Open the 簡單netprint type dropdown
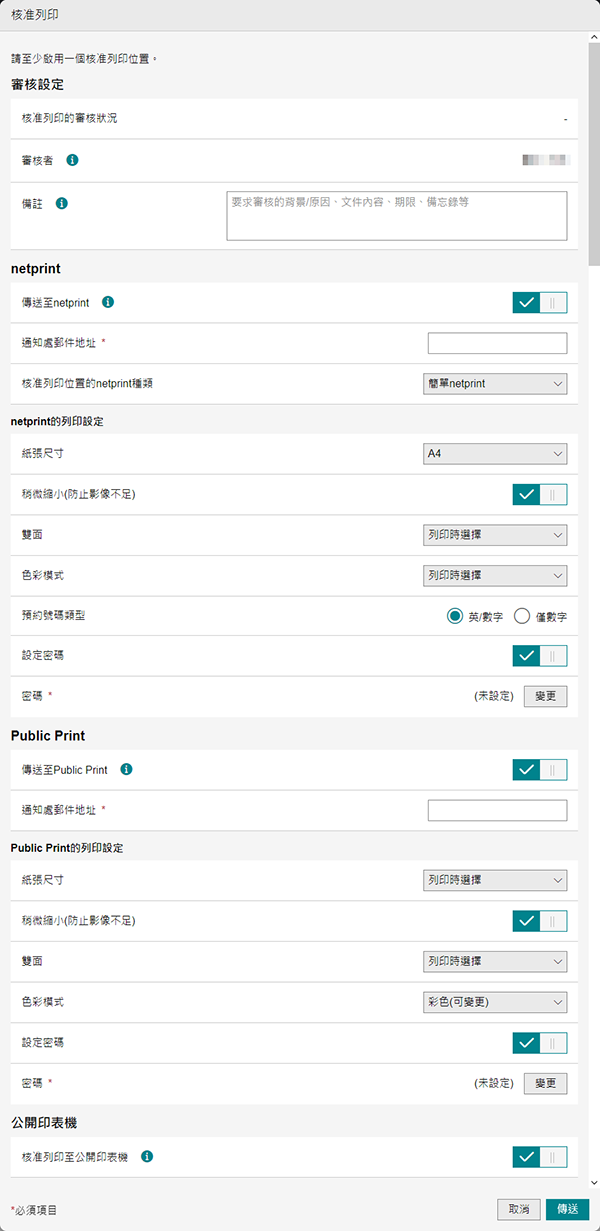Screen dimensions: 600x1231 (x=495, y=384)
